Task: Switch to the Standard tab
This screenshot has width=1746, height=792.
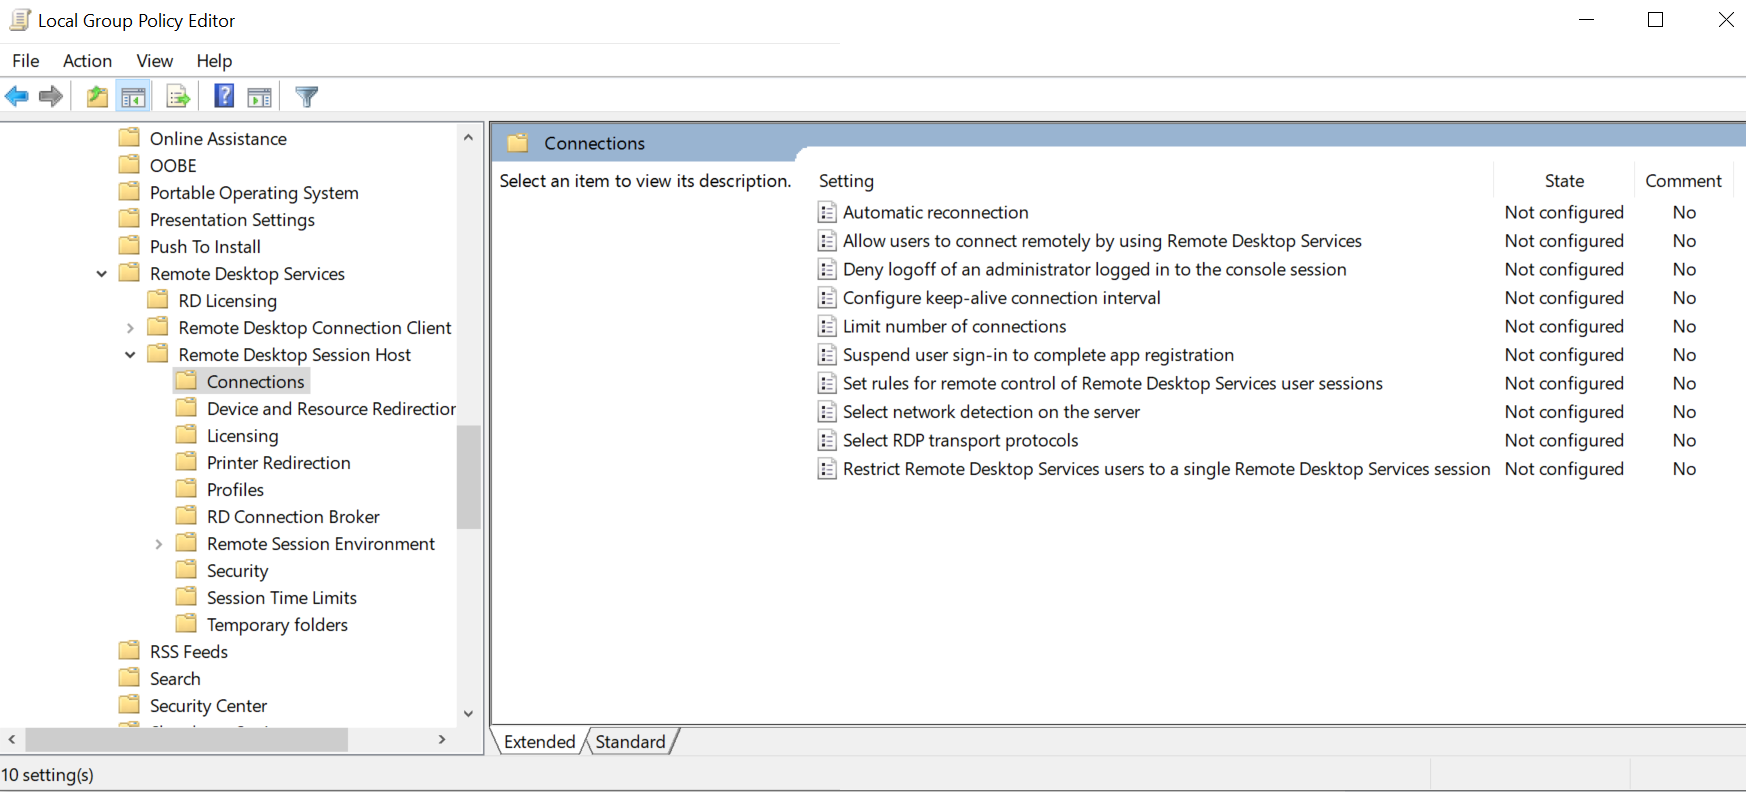Action: click(630, 742)
